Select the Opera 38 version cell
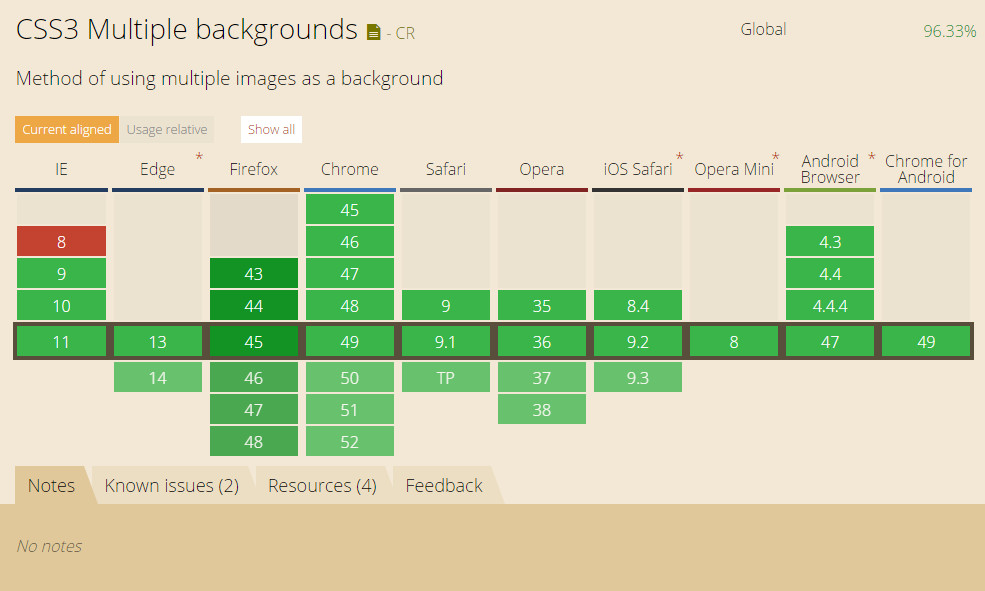The height and width of the screenshot is (591, 985). pos(541,409)
